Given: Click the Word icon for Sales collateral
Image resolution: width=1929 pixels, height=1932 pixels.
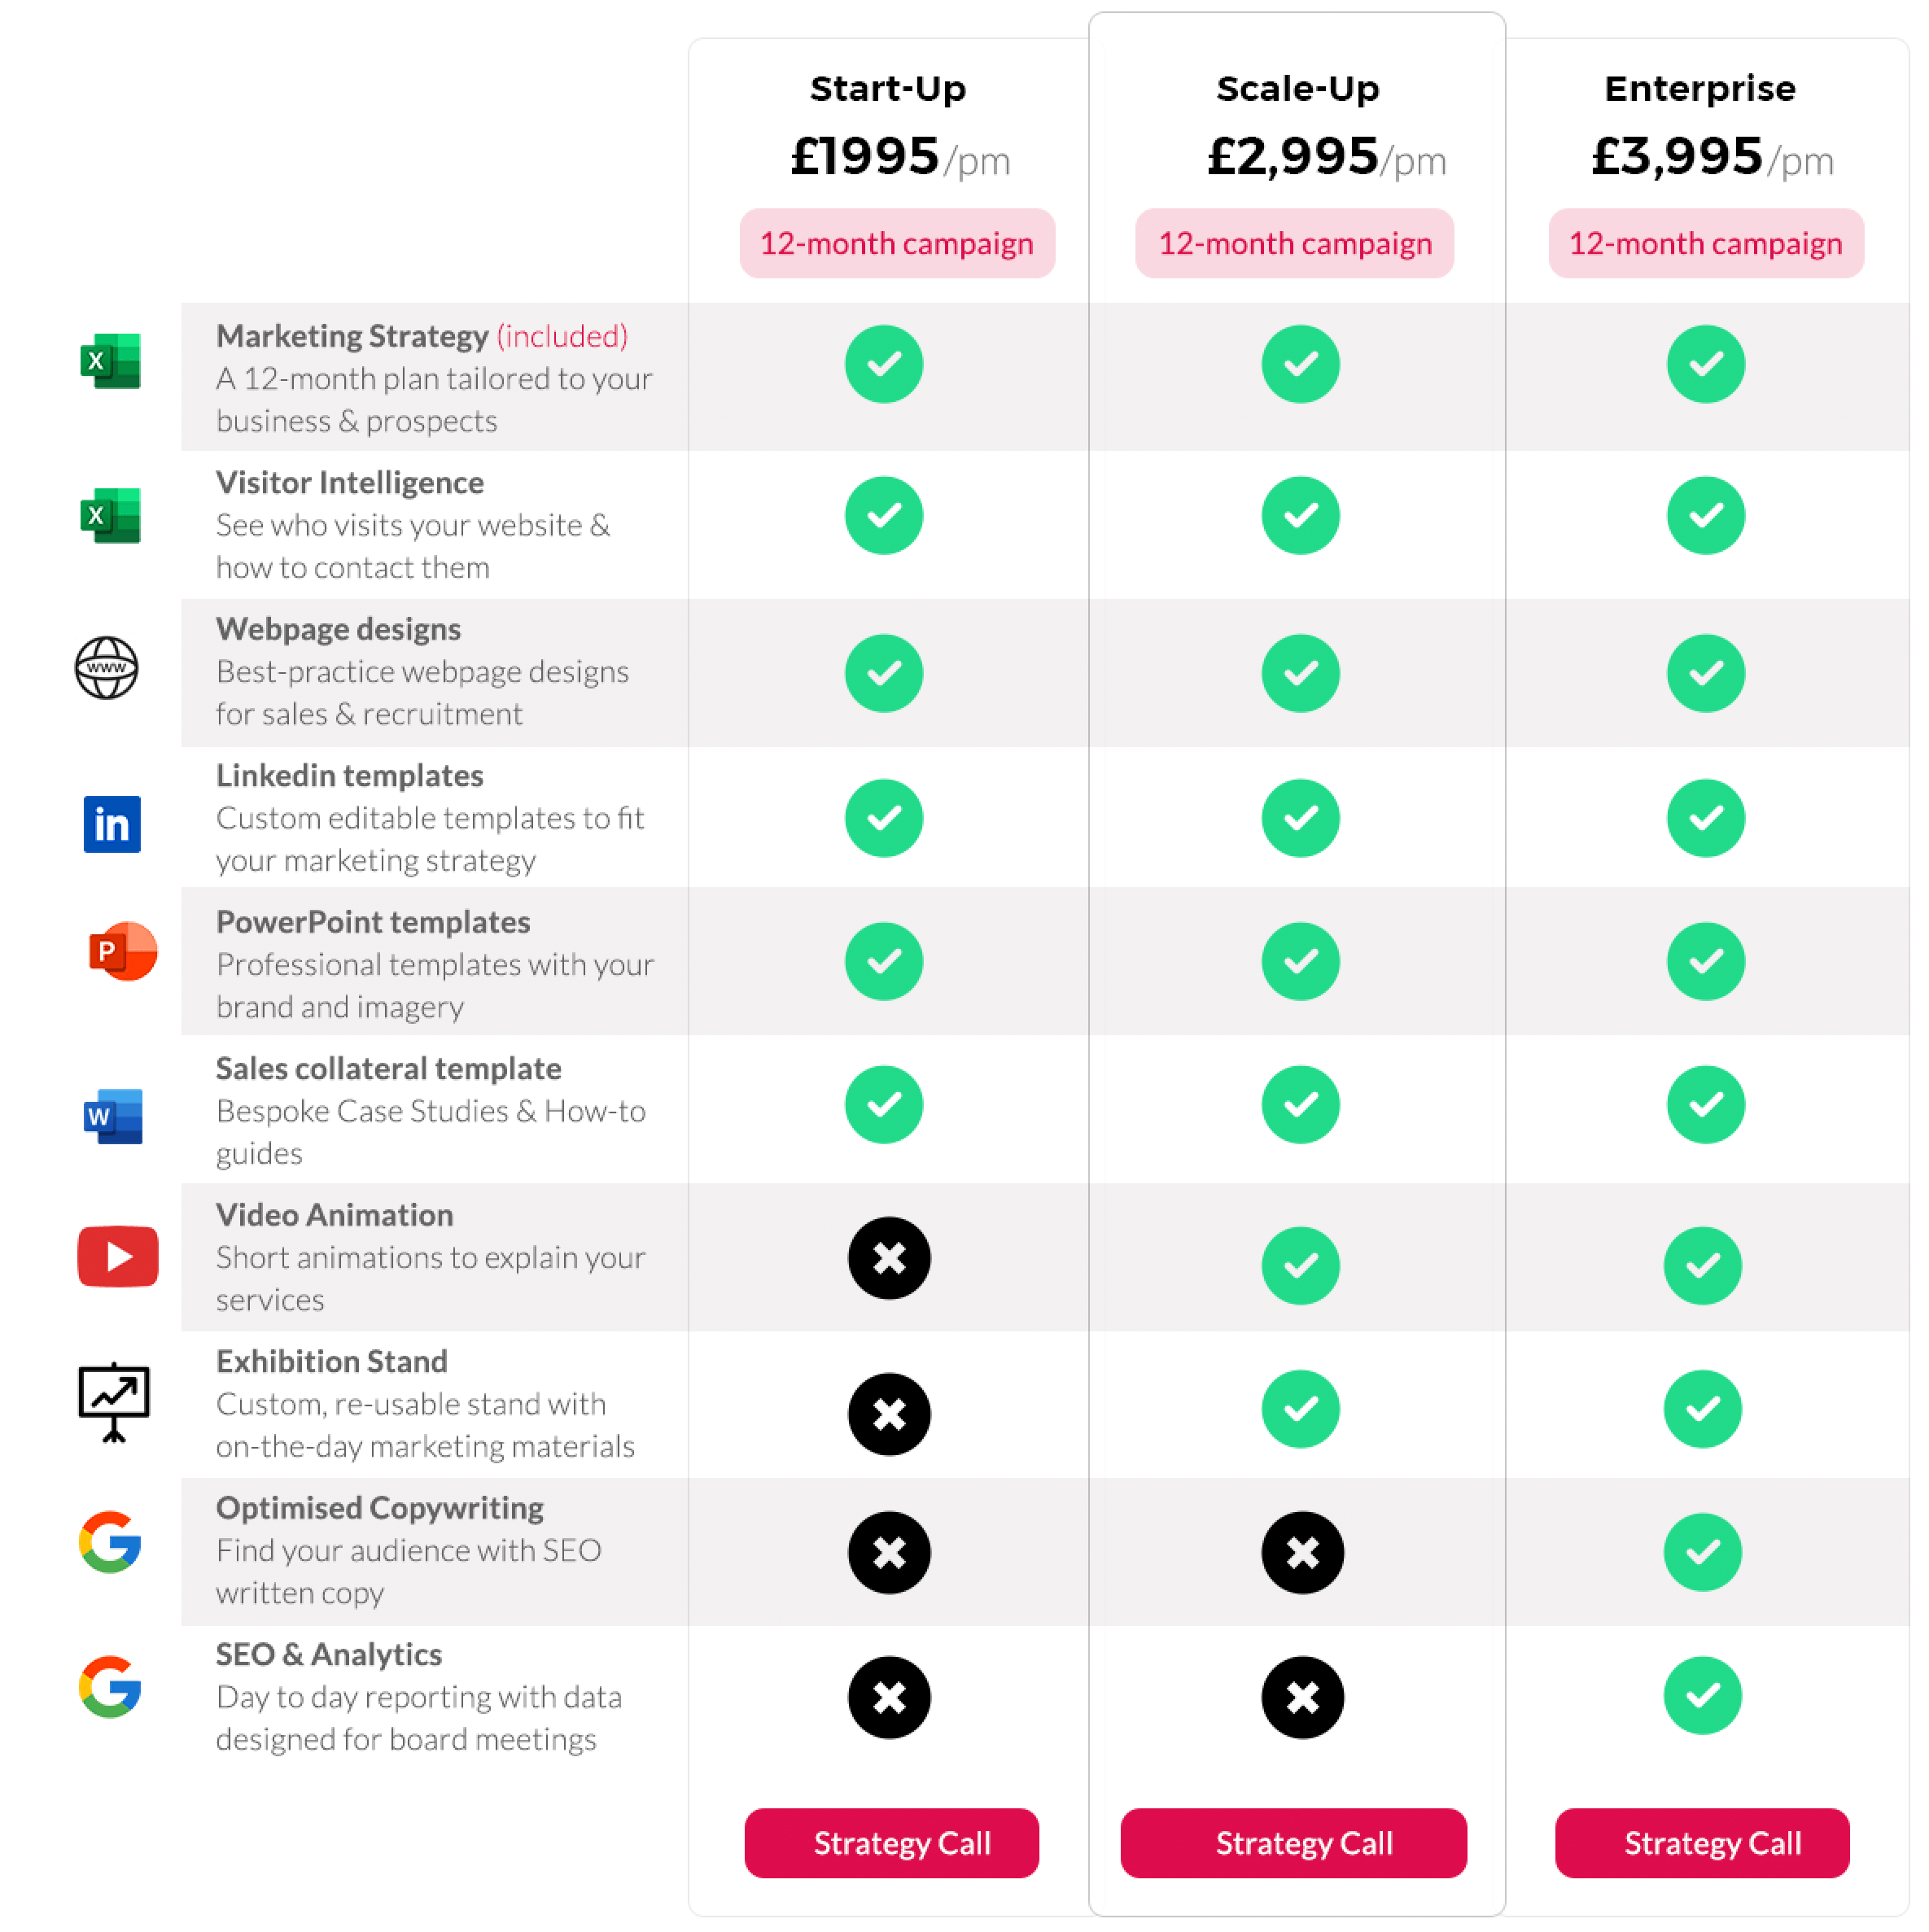Looking at the screenshot, I should pyautogui.click(x=113, y=1115).
